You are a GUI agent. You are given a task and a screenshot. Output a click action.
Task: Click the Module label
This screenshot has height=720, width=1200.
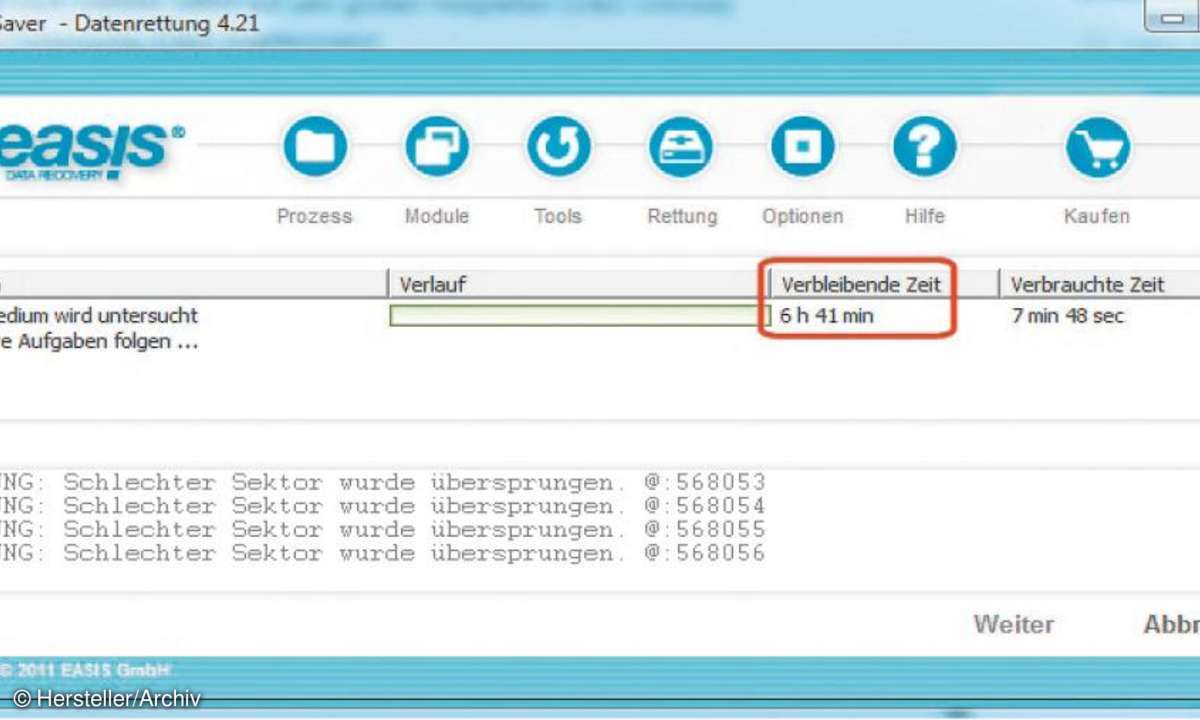[437, 216]
